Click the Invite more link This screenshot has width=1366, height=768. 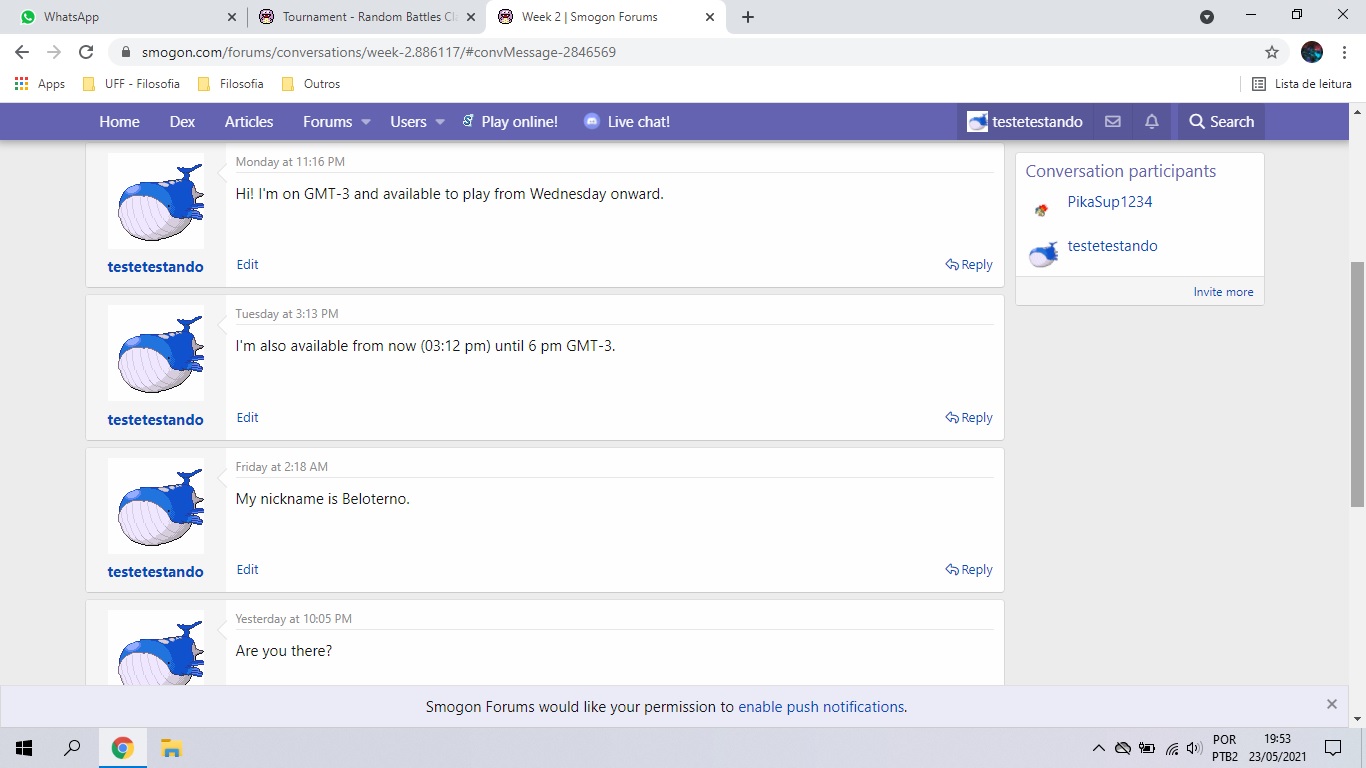click(1222, 292)
